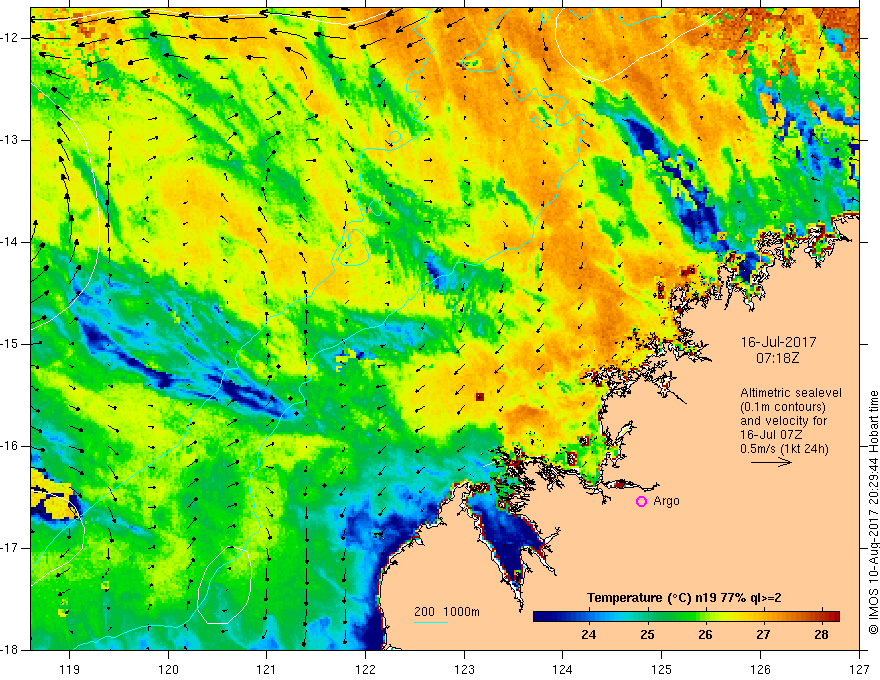Click the 119 longitude axis label
Screen dimensions: 880x680
[70, 669]
